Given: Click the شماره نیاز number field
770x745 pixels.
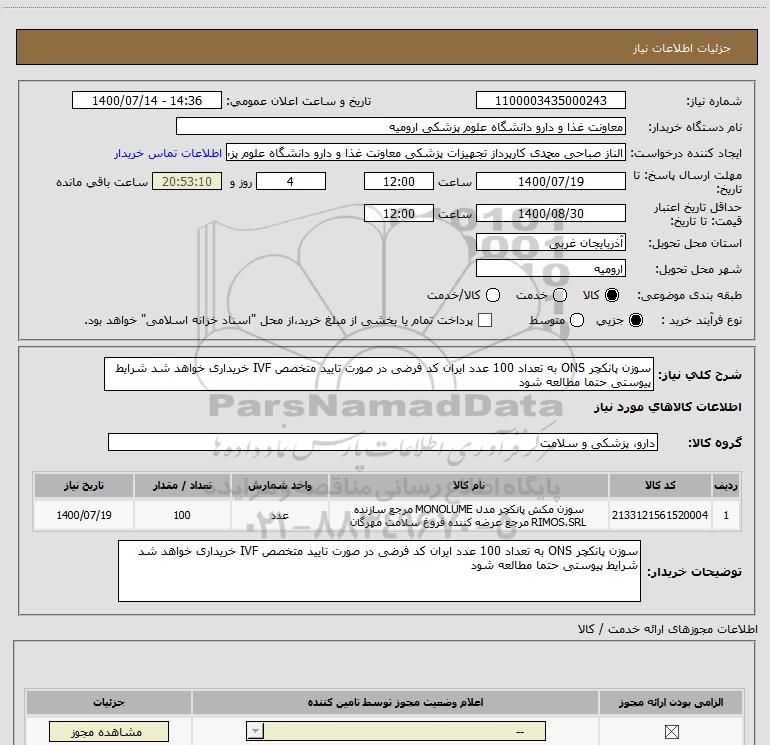Looking at the screenshot, I should pyautogui.click(x=551, y=101).
